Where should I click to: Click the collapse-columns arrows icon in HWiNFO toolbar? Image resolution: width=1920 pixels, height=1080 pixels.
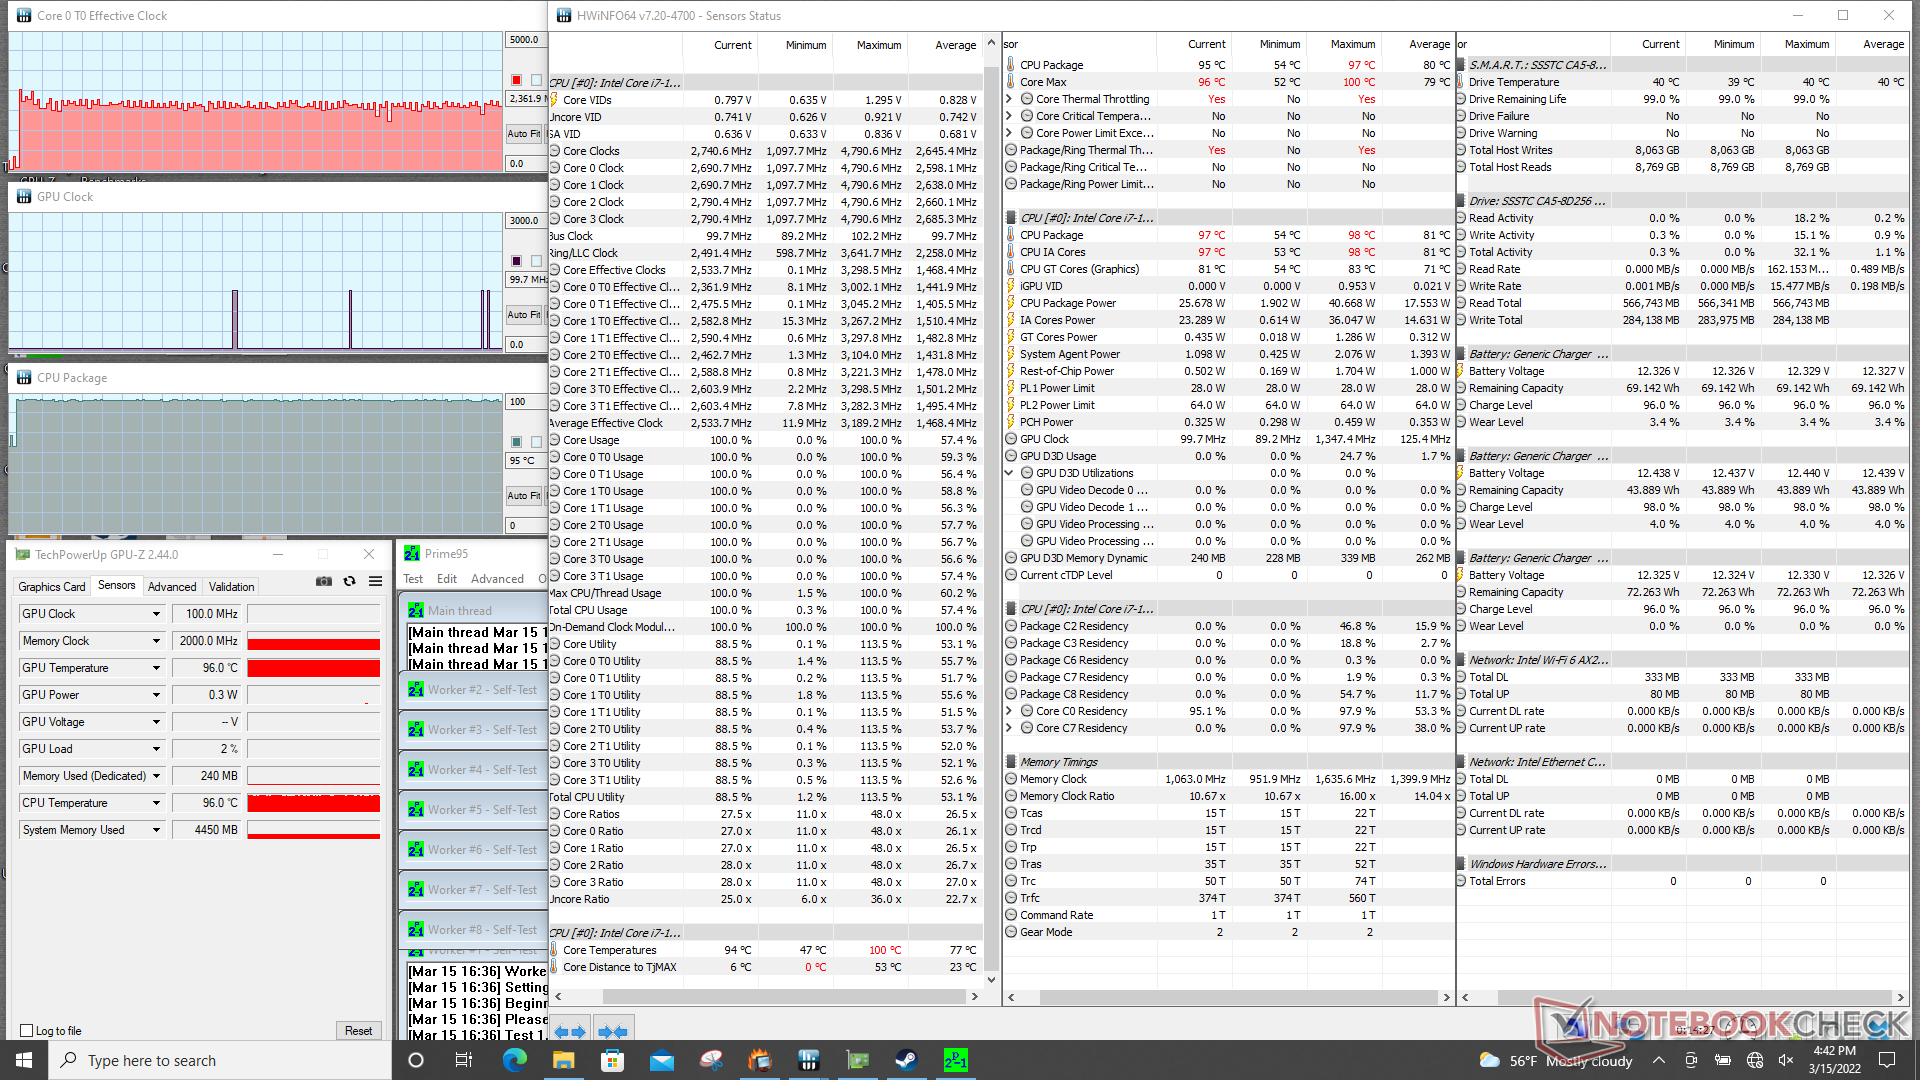(x=612, y=1031)
